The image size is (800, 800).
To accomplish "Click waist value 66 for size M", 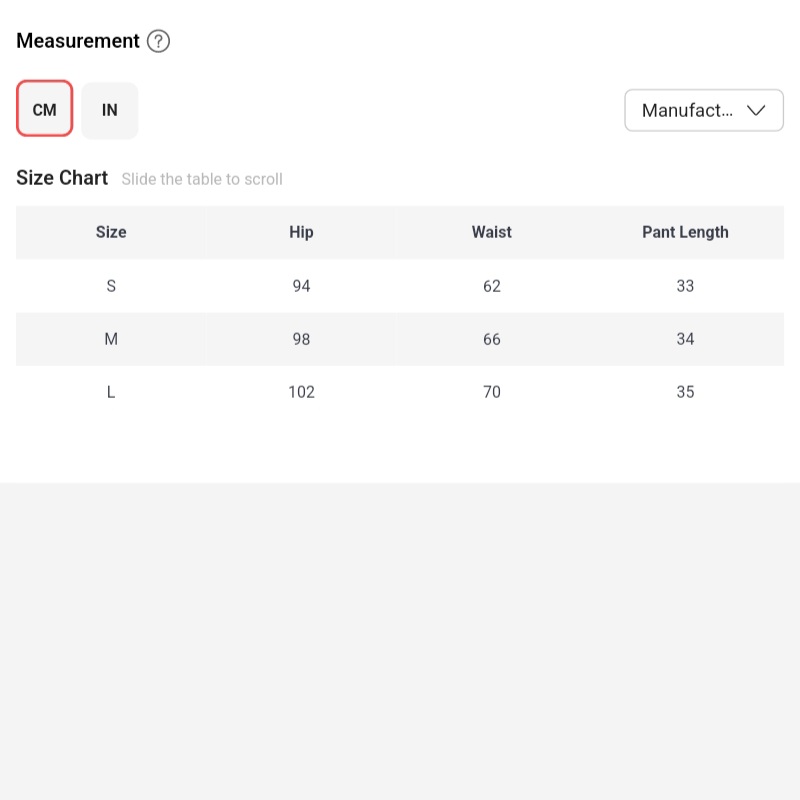I will point(491,339).
